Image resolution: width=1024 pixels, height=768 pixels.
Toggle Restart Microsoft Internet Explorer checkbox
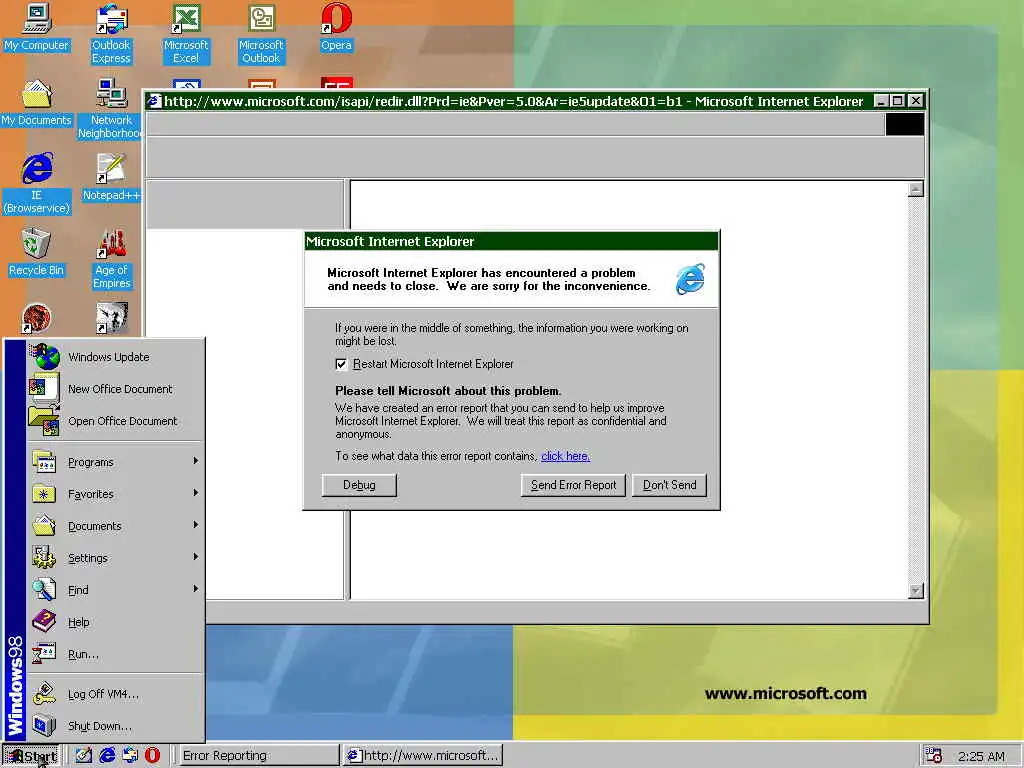coord(341,364)
